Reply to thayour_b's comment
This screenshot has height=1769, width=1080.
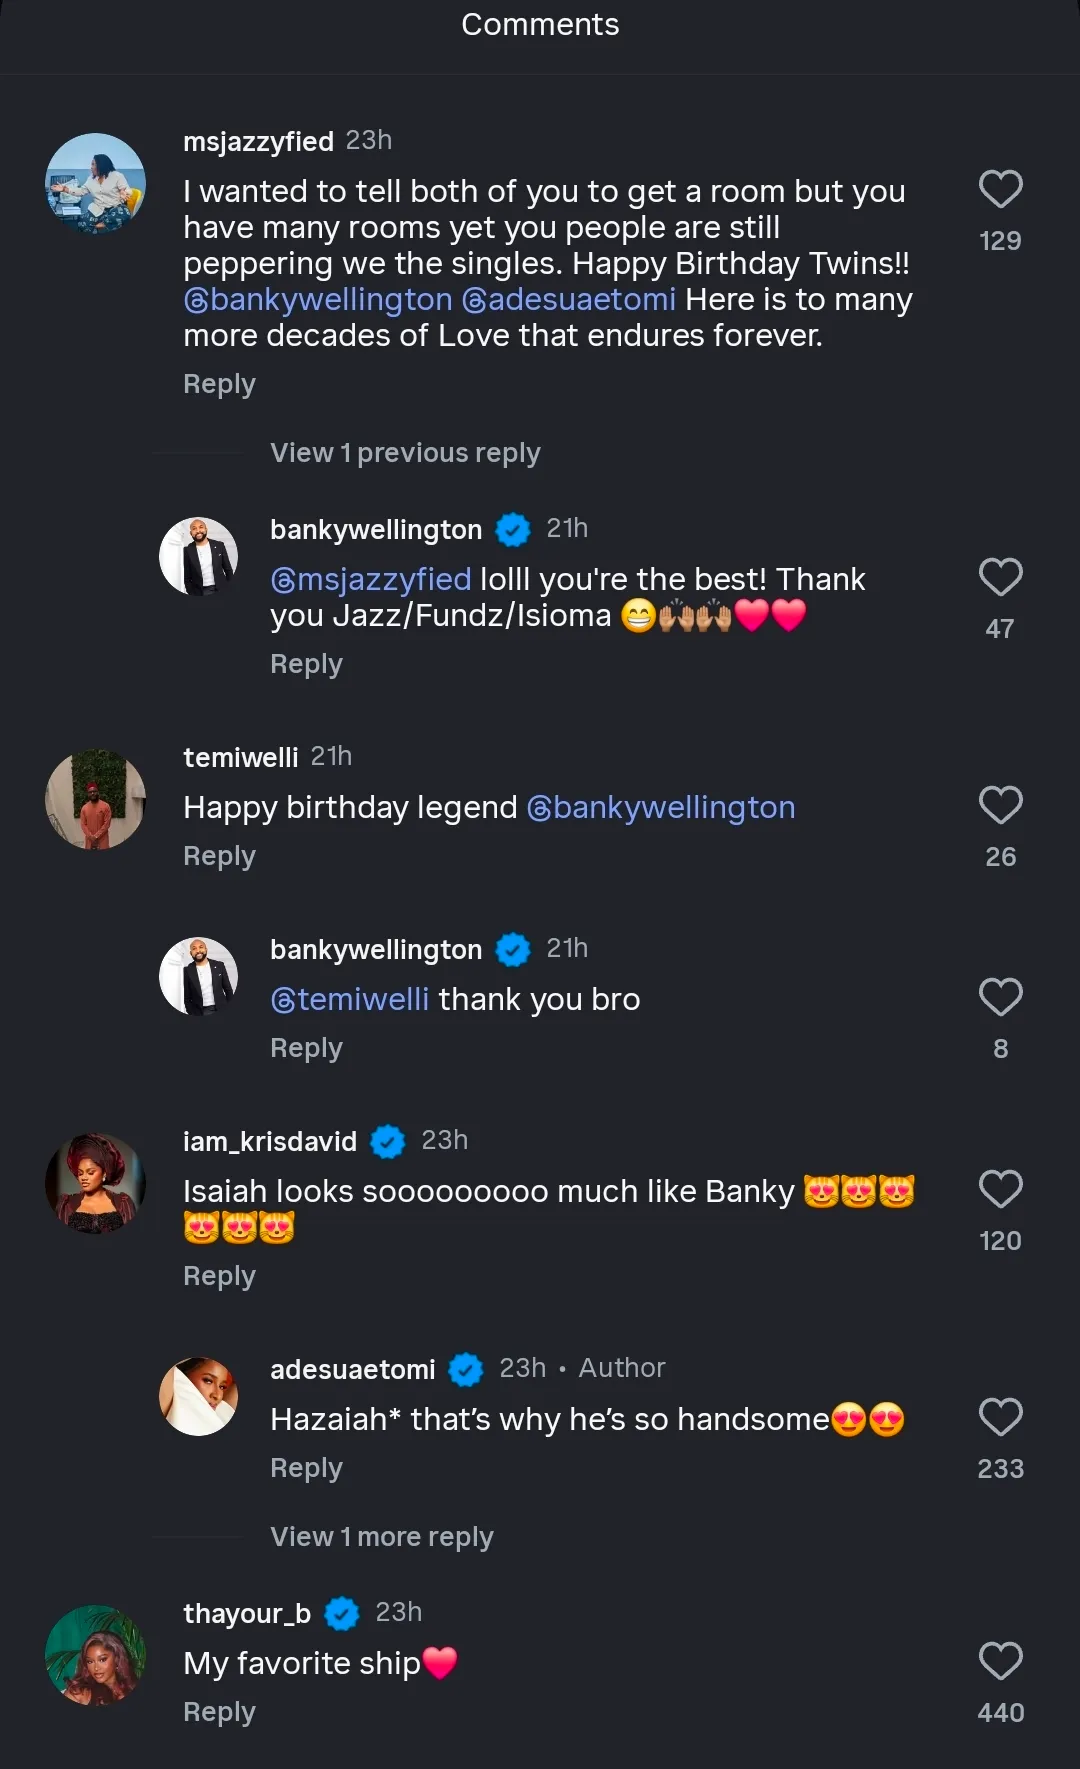(219, 1712)
